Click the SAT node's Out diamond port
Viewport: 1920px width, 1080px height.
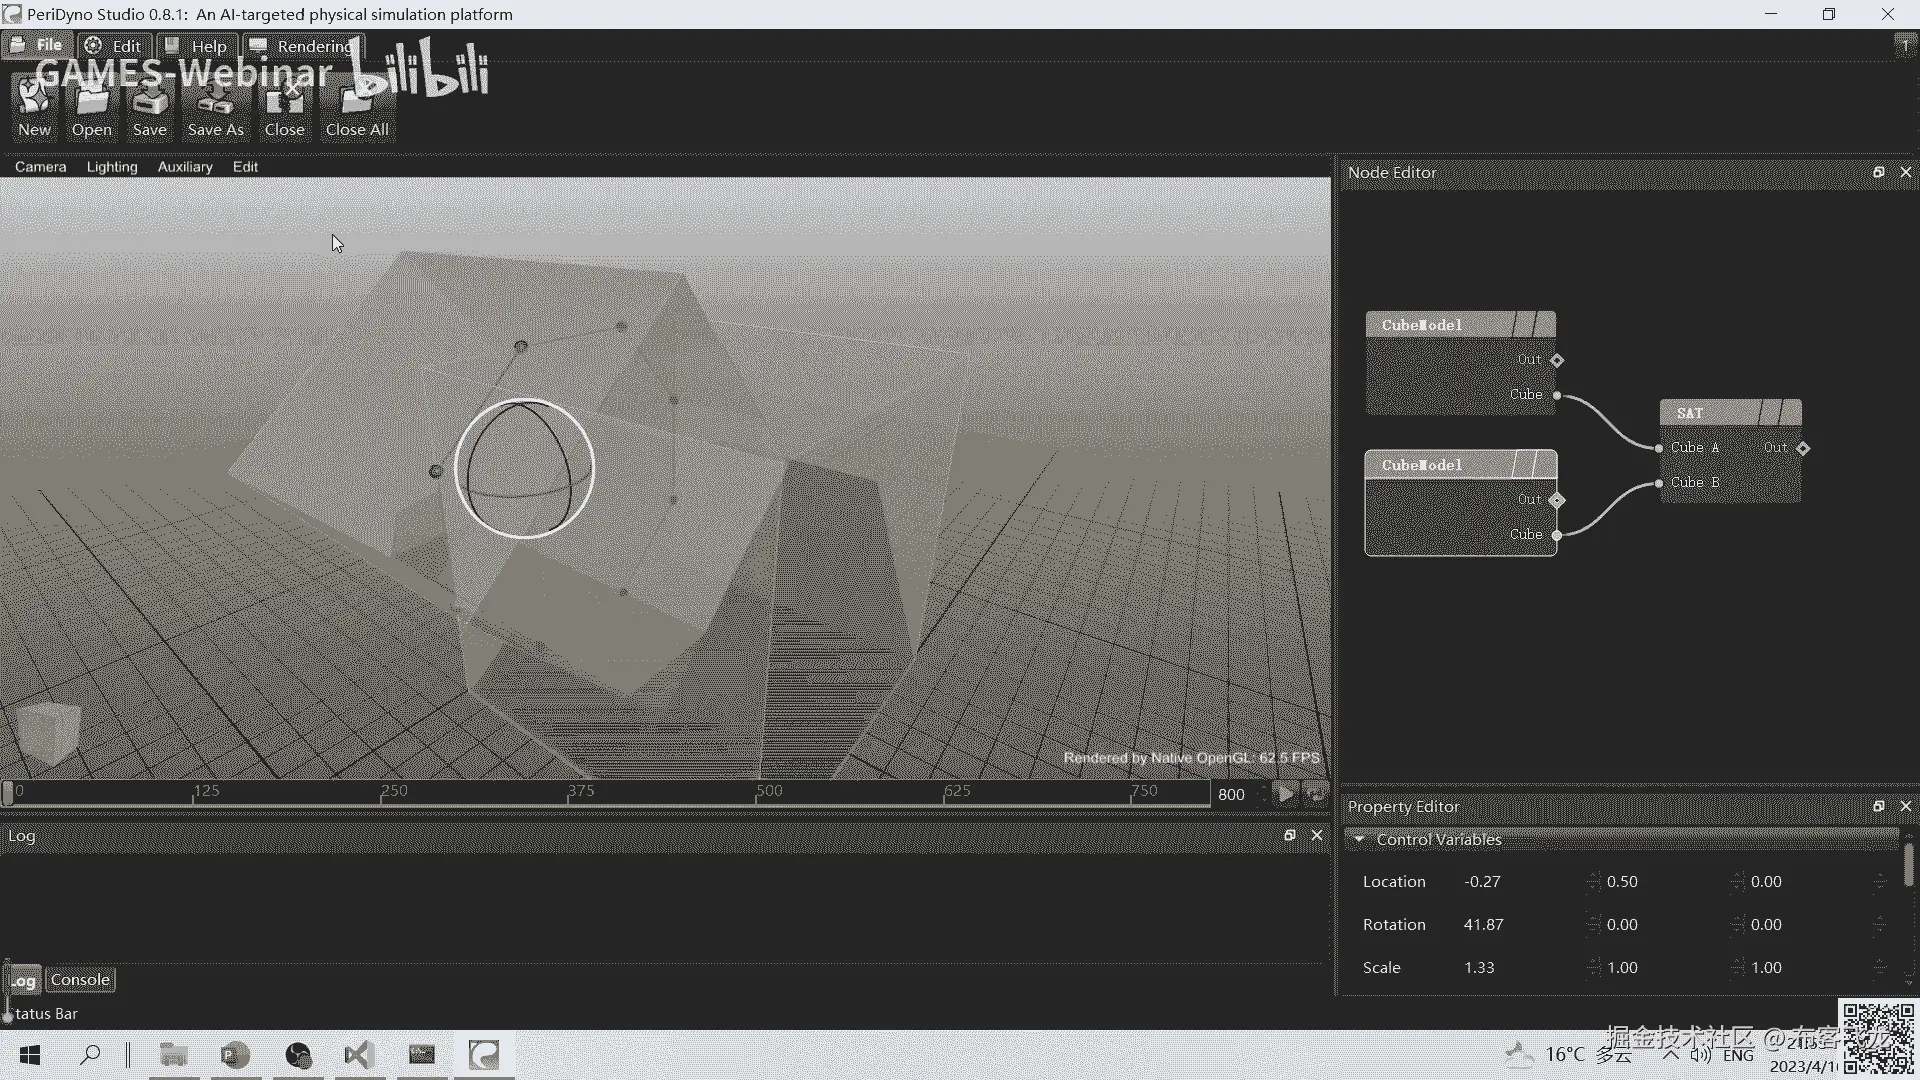coord(1803,448)
